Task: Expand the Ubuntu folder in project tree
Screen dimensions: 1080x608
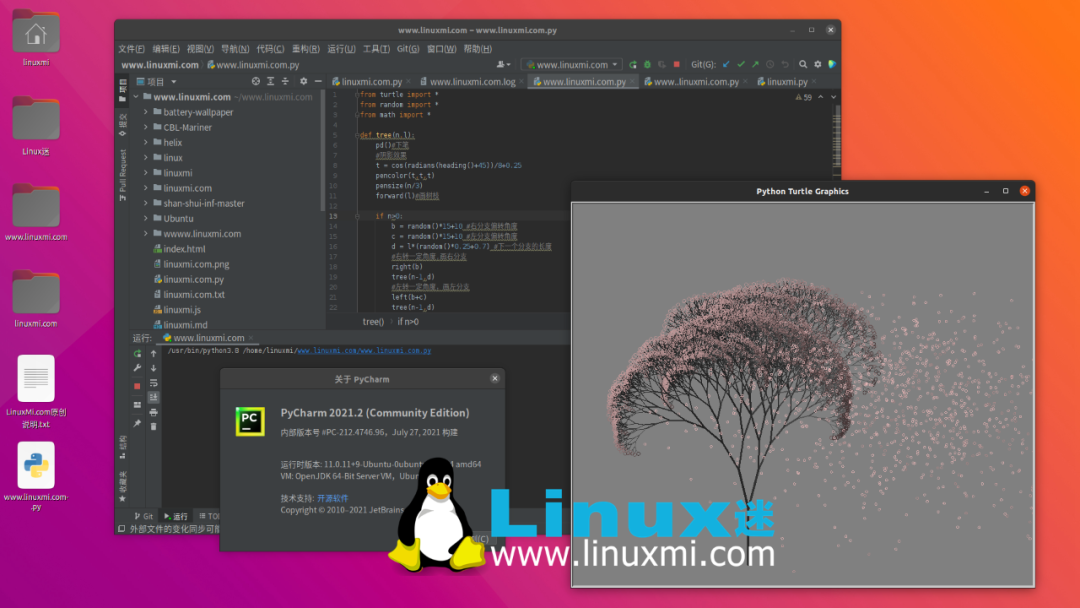Action: 146,218
